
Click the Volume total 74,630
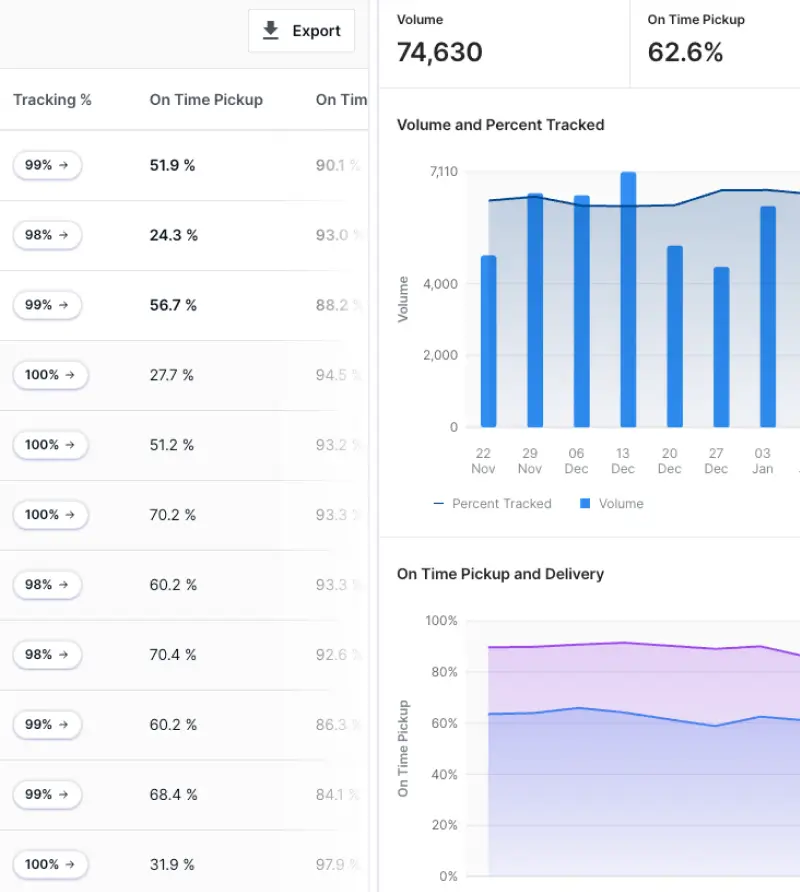(x=439, y=52)
